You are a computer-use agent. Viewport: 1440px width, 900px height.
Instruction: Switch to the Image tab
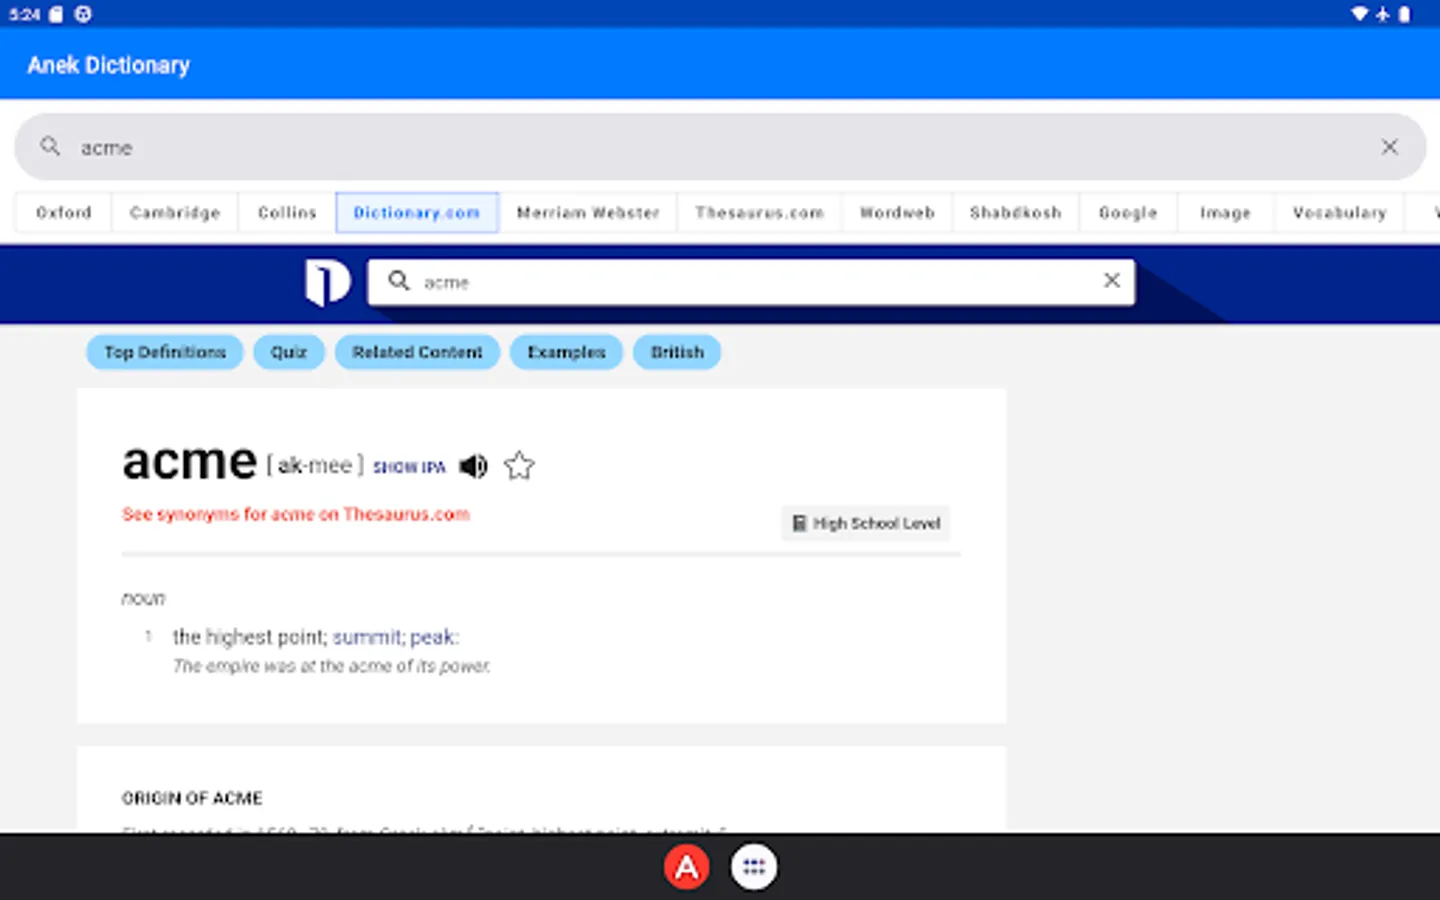(x=1225, y=213)
